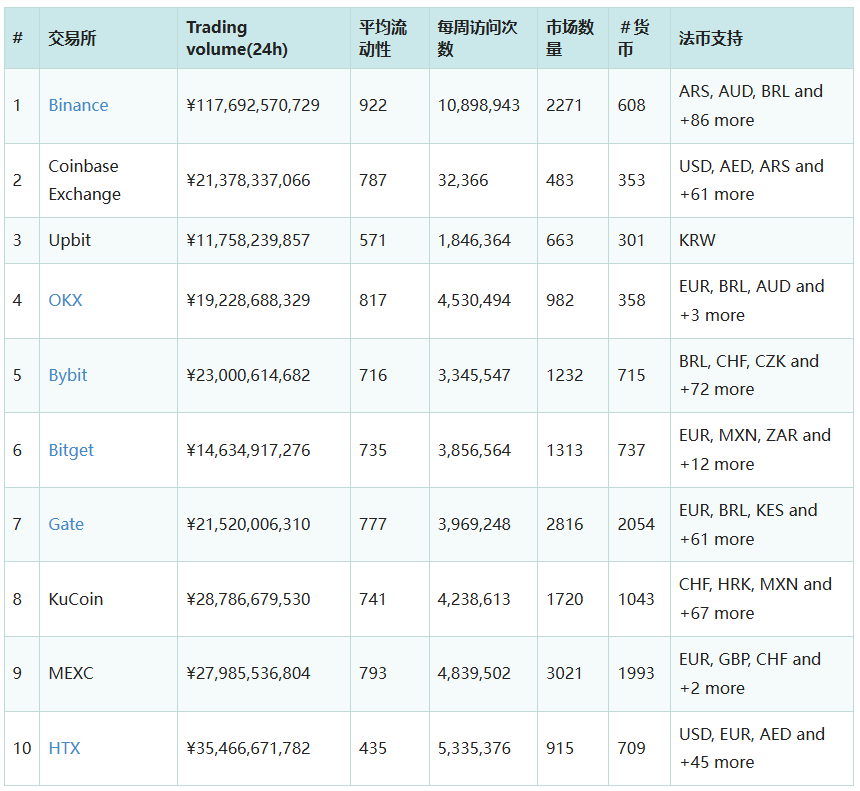Viewport: 860px width, 791px height.
Task: Click KuCoin volume ¥28,786,679,530
Action: click(x=248, y=599)
